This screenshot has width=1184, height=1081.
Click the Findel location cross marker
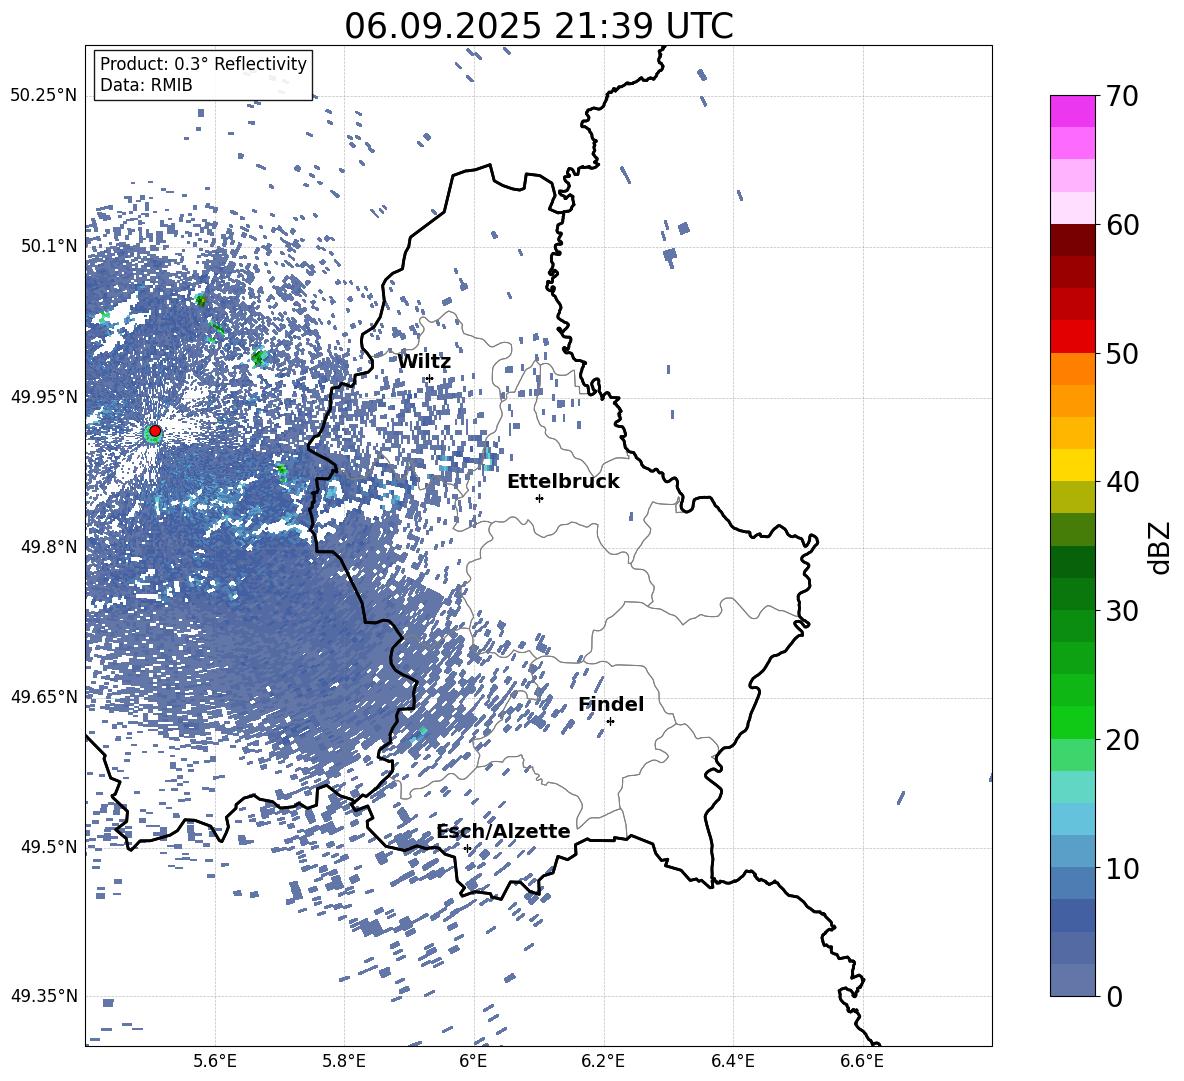(610, 721)
